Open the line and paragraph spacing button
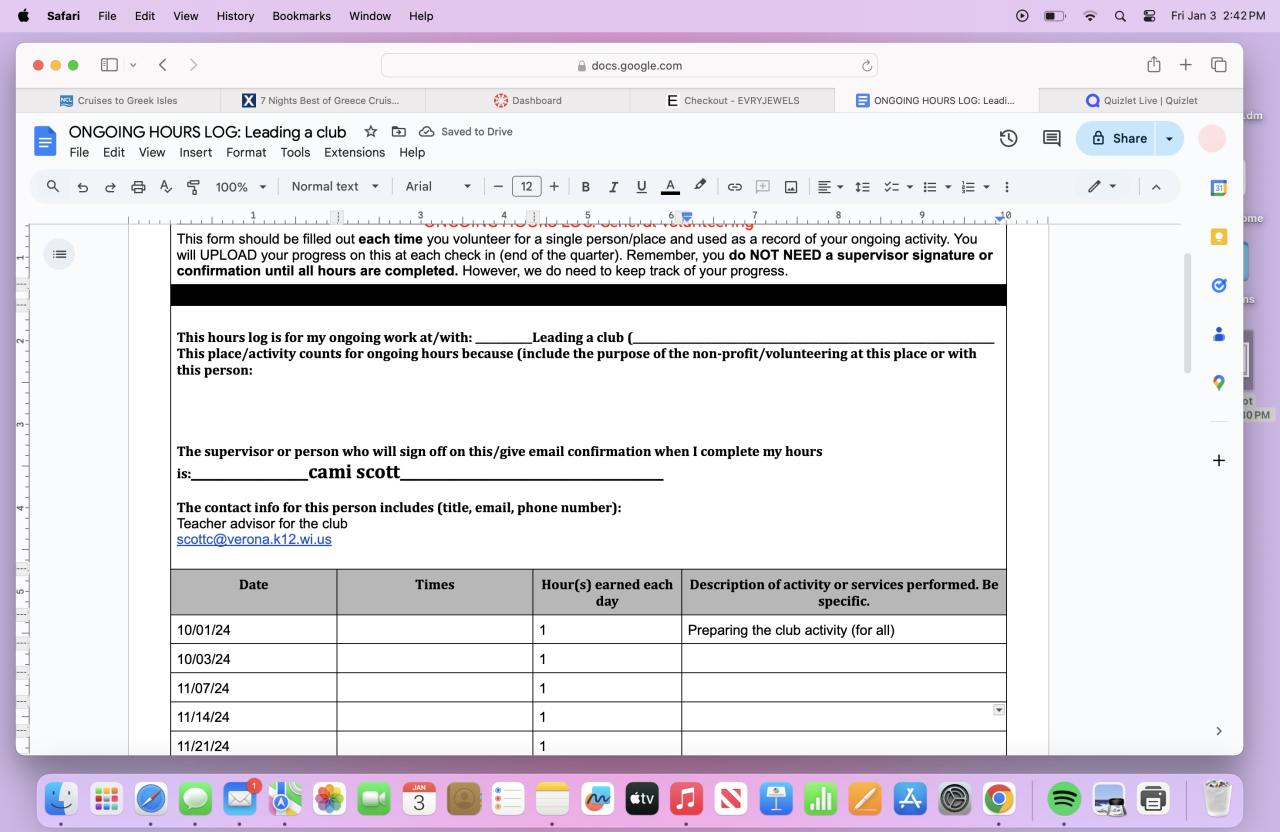This screenshot has width=1280, height=832. click(x=862, y=187)
